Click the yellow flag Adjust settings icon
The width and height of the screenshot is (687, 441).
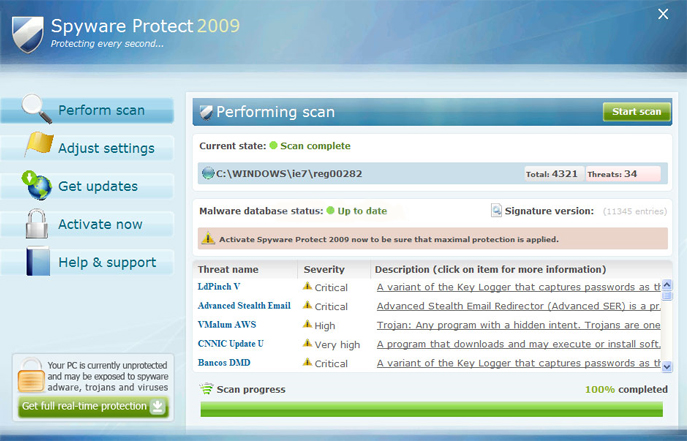pyautogui.click(x=39, y=144)
